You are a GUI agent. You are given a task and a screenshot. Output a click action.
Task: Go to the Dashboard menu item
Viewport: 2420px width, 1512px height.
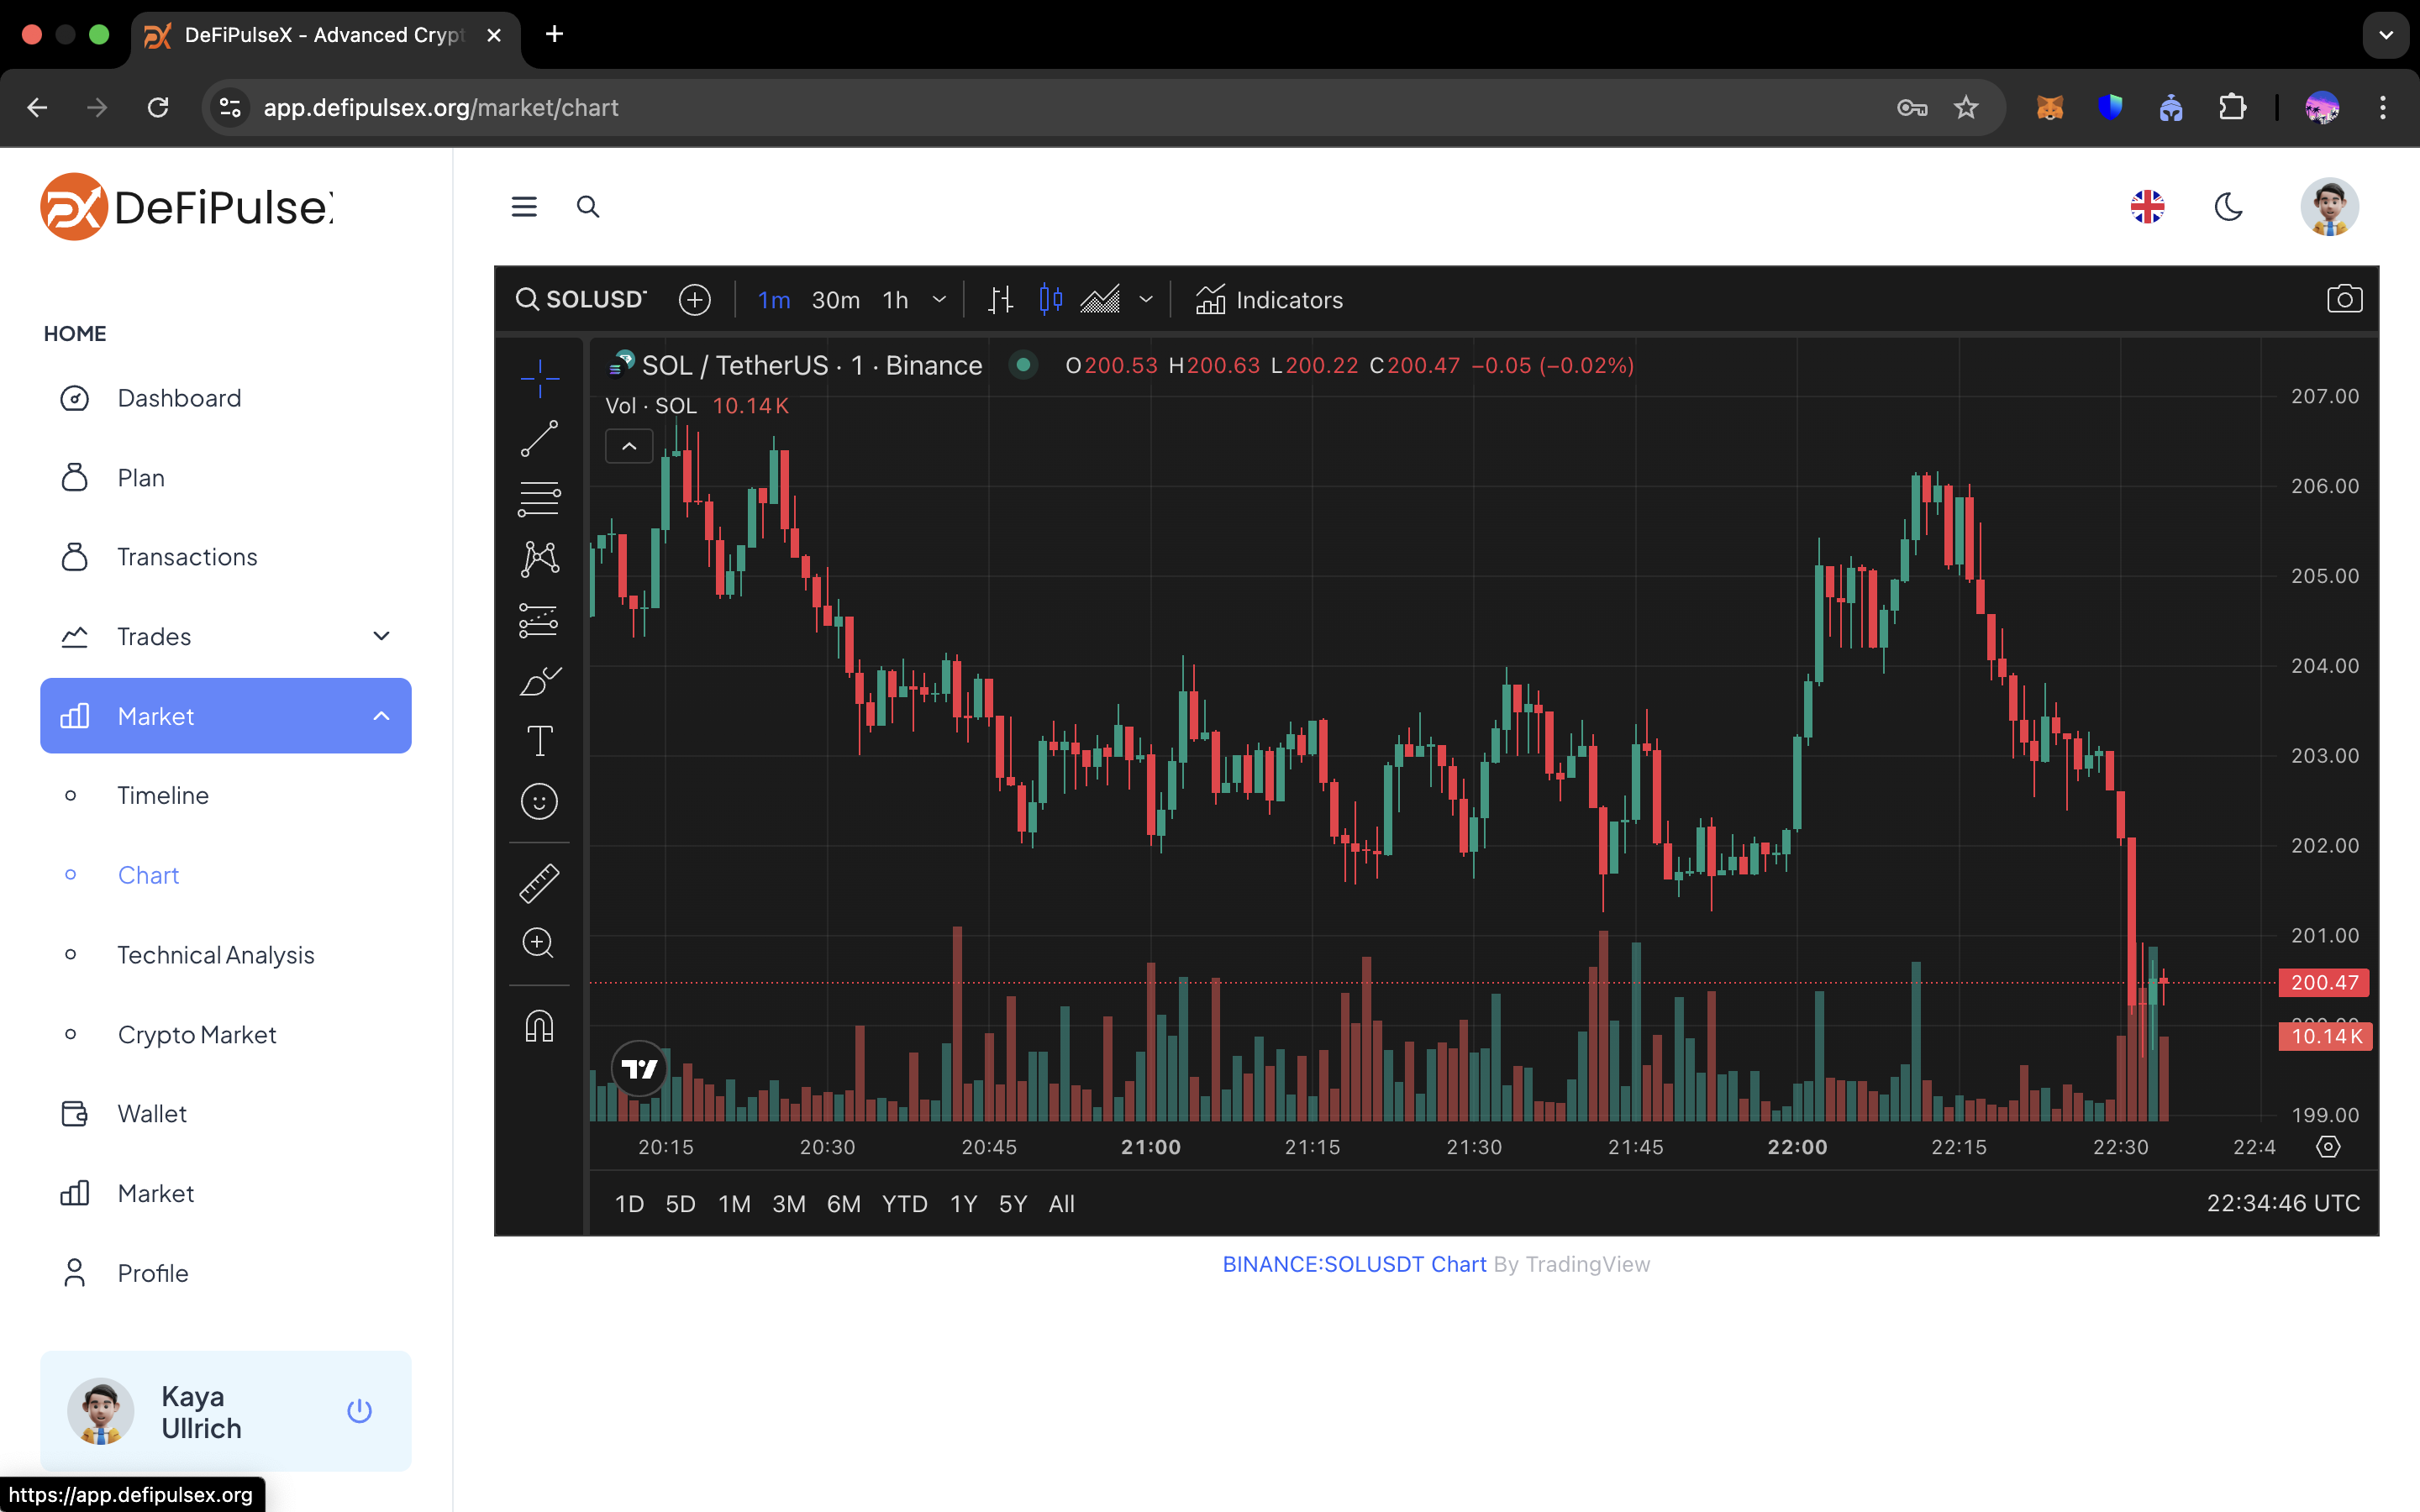(x=179, y=398)
